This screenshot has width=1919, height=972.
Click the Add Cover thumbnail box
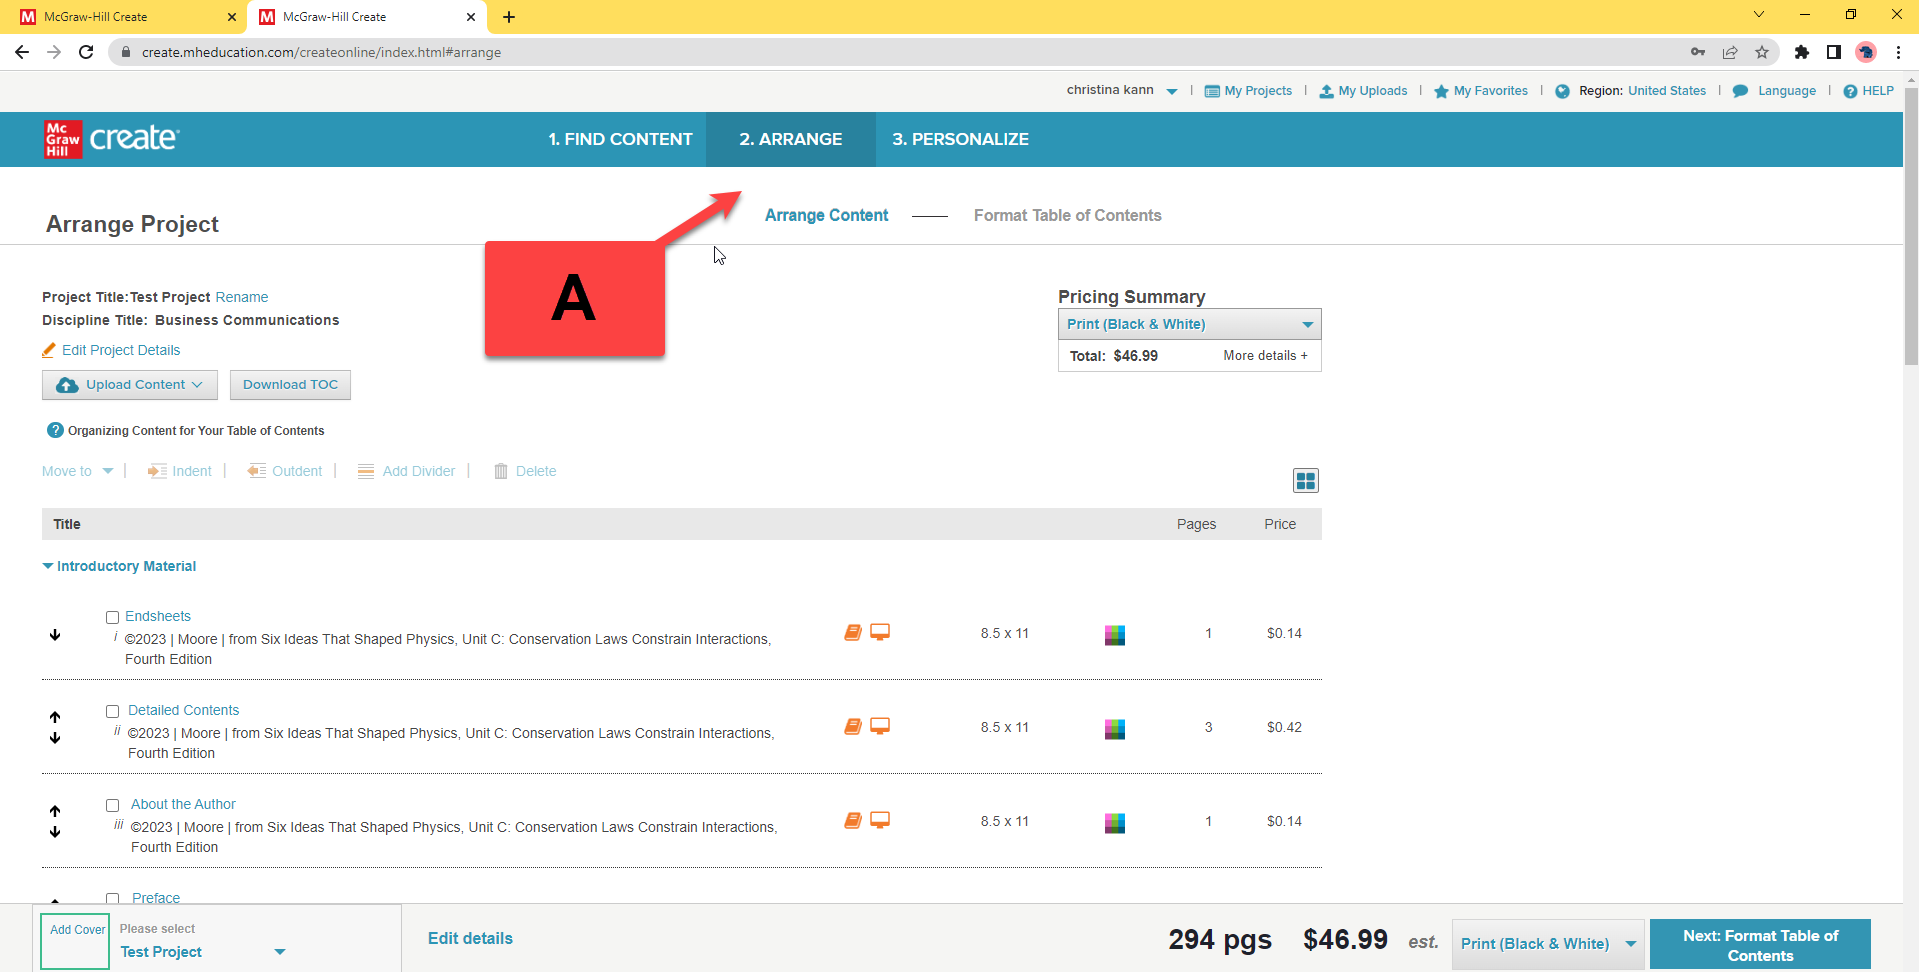click(x=76, y=940)
